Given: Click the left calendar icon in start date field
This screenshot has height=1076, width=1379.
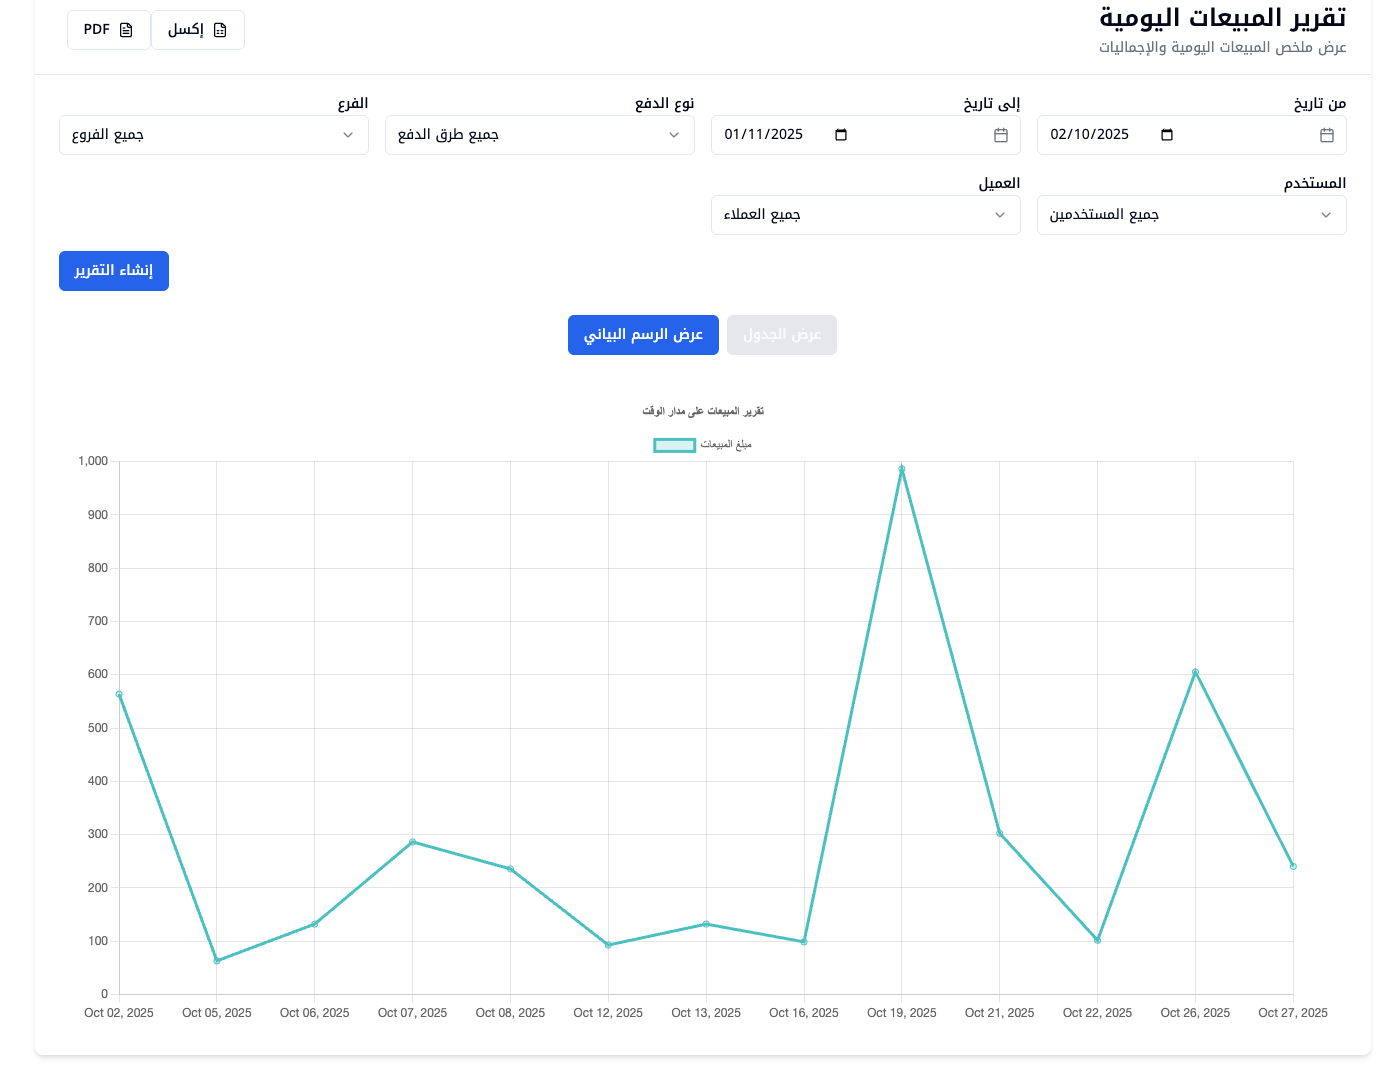Looking at the screenshot, I should pyautogui.click(x=1167, y=135).
